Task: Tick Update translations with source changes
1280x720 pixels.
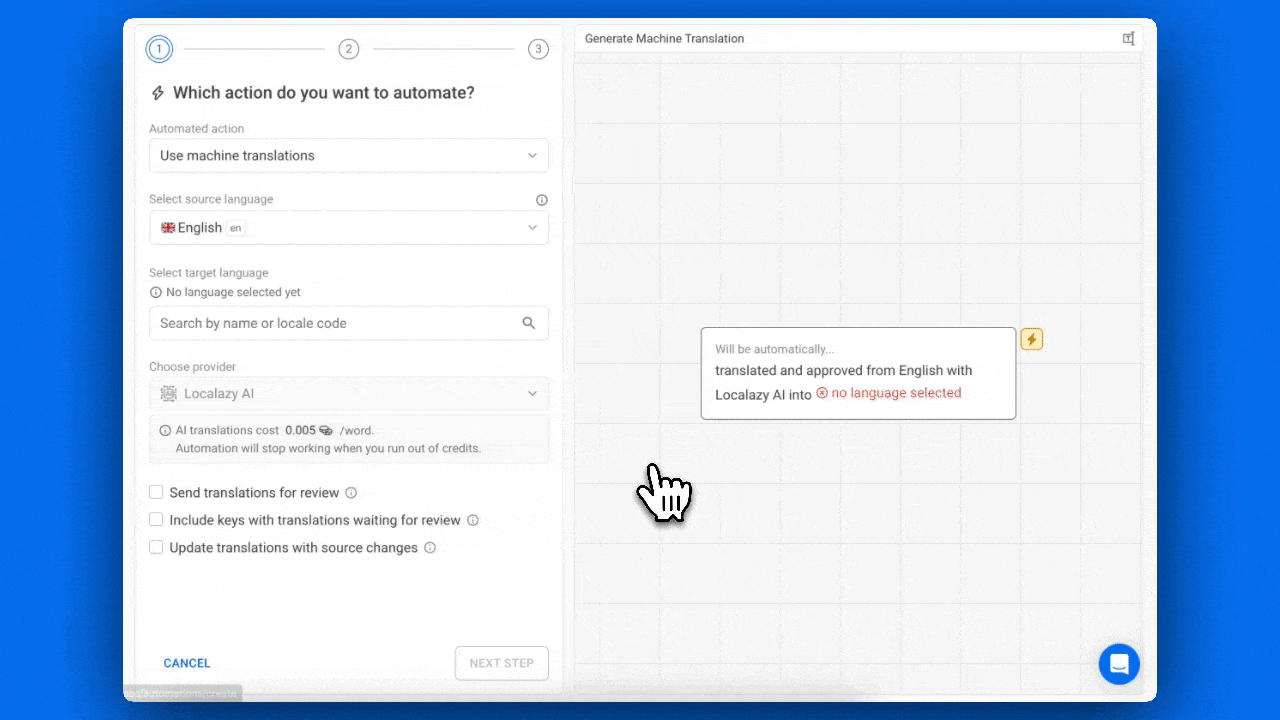Action: click(156, 547)
